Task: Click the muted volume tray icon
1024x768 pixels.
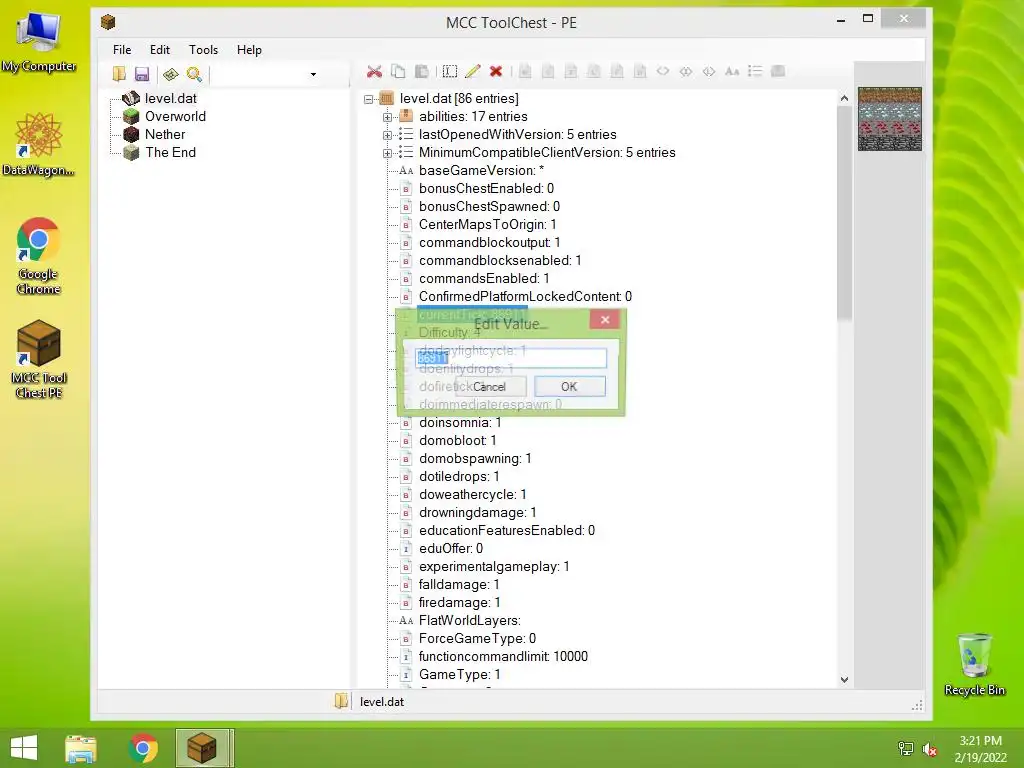Action: coord(929,749)
